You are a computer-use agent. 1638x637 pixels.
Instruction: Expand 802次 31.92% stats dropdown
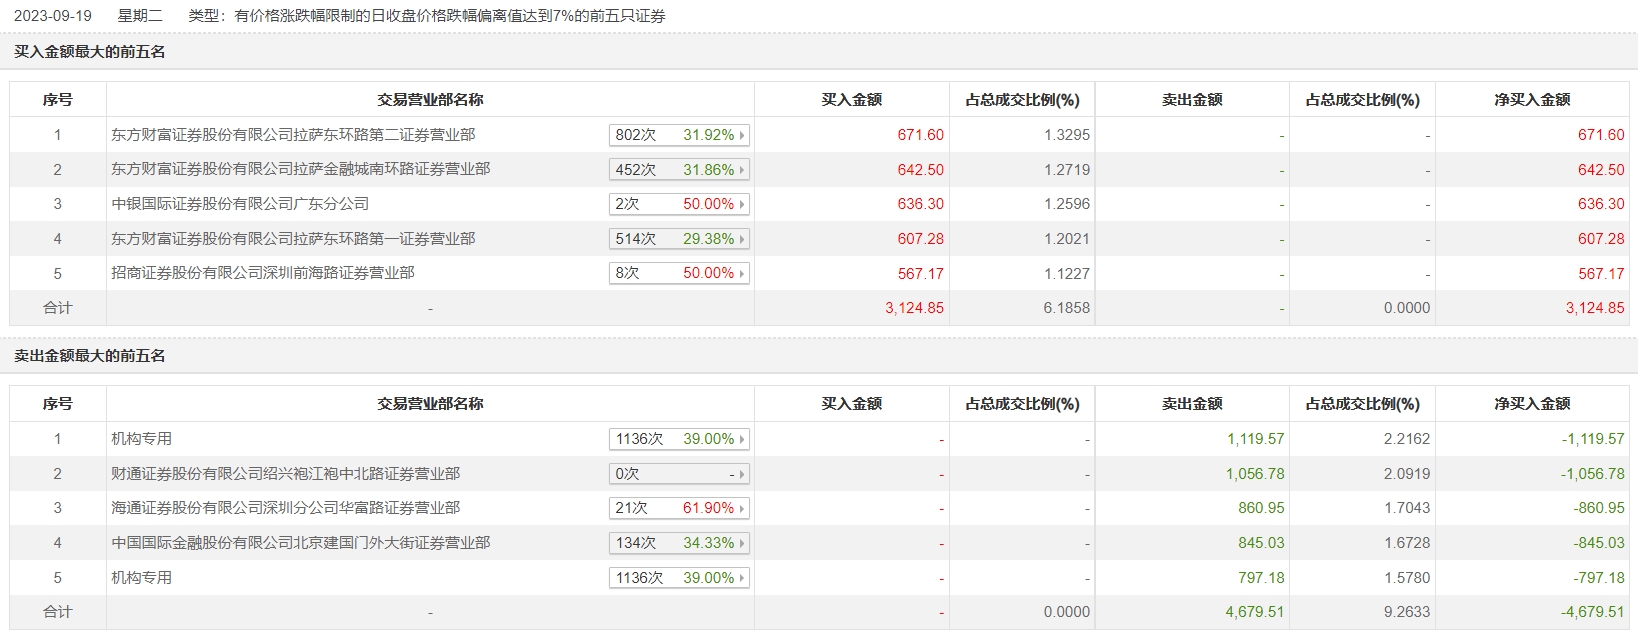pos(679,135)
